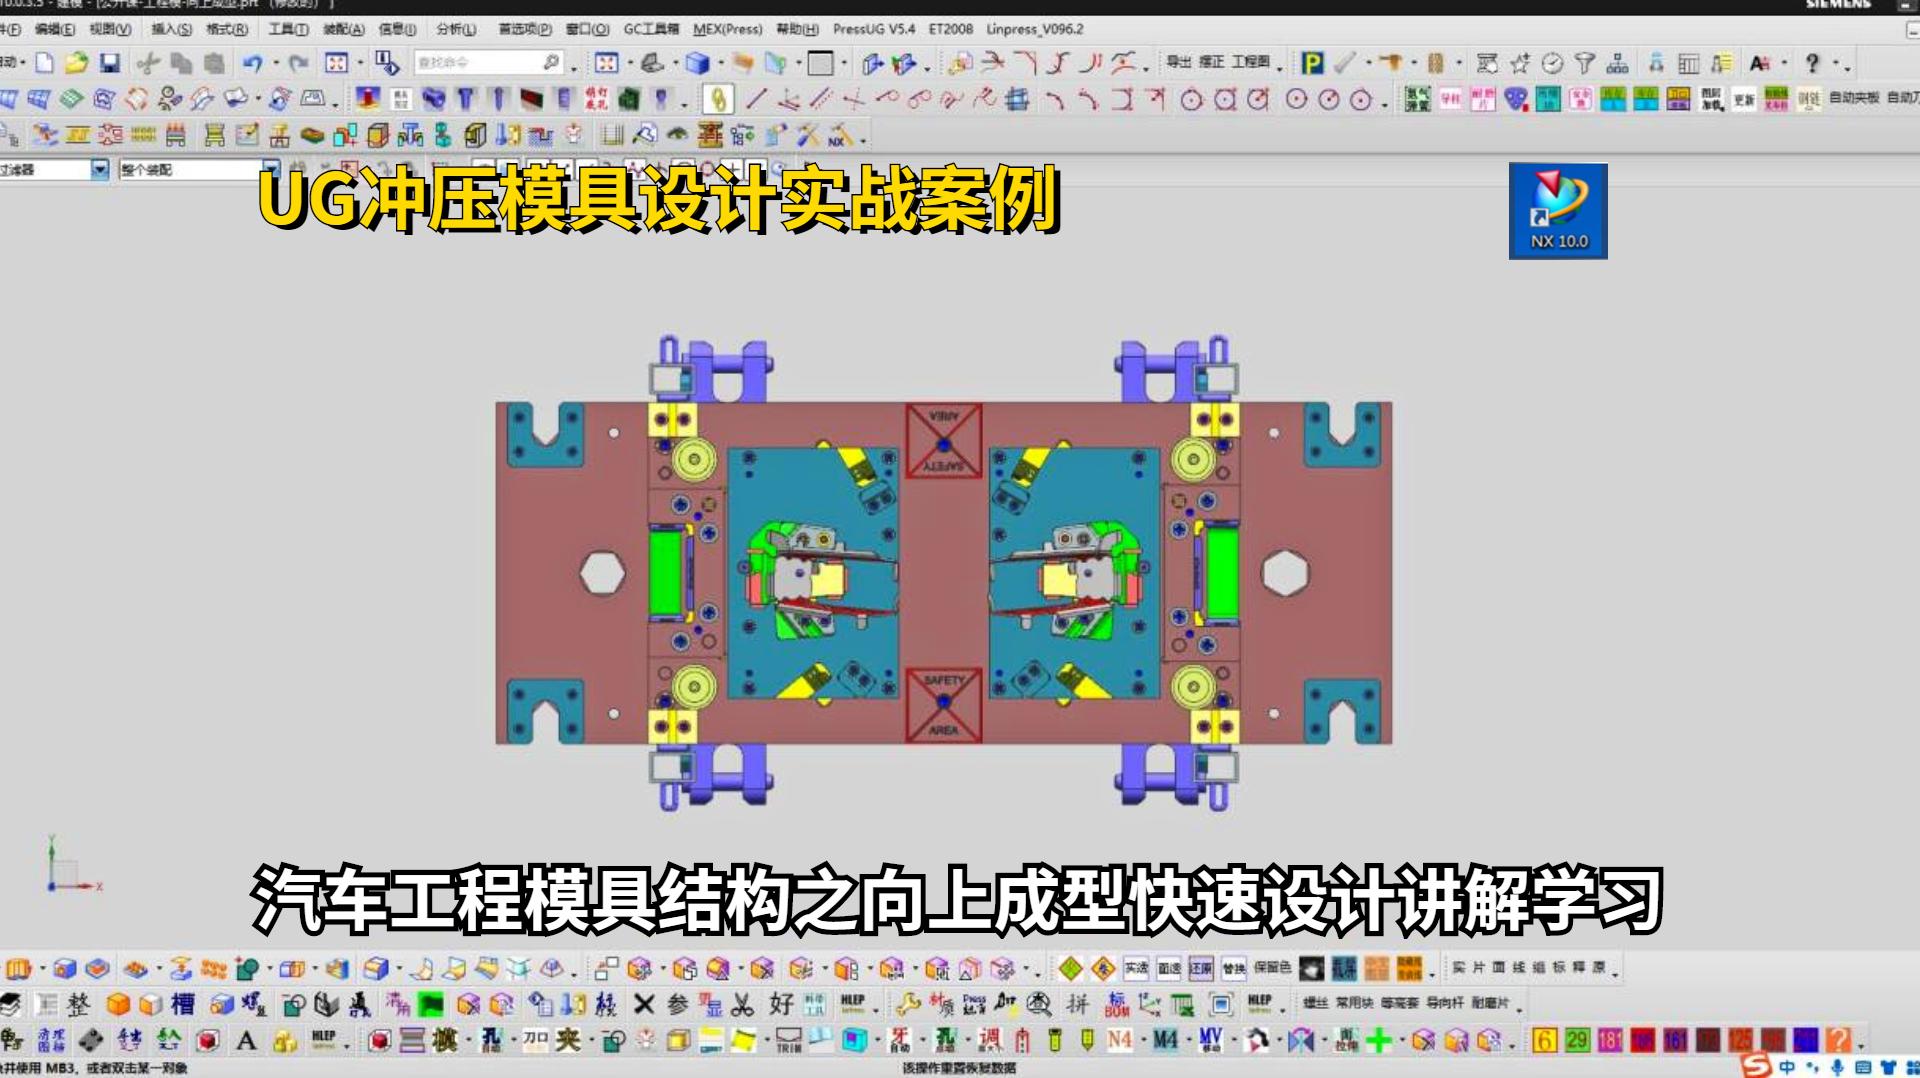The image size is (1920, 1078).
Task: Click the clock icon in top toolbar
Action: click(x=1552, y=64)
